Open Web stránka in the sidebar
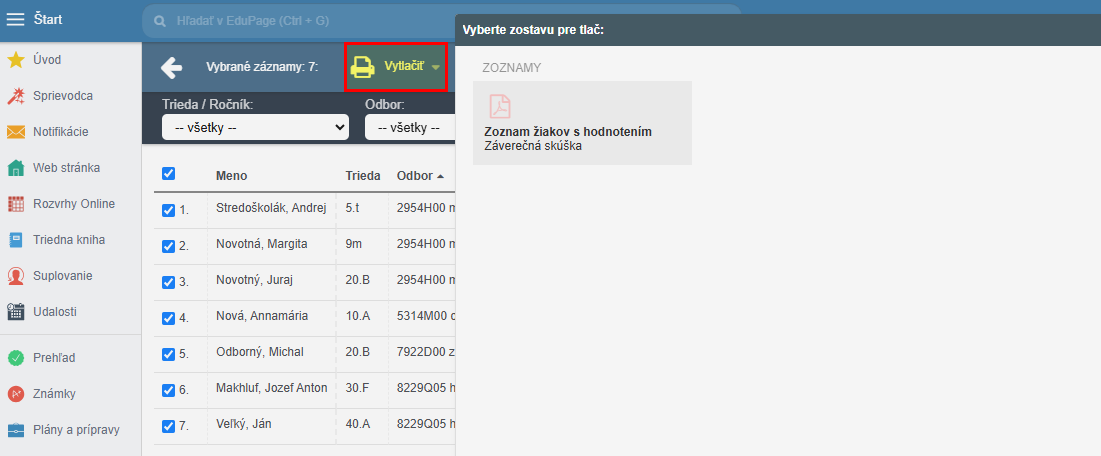 pyautogui.click(x=66, y=168)
